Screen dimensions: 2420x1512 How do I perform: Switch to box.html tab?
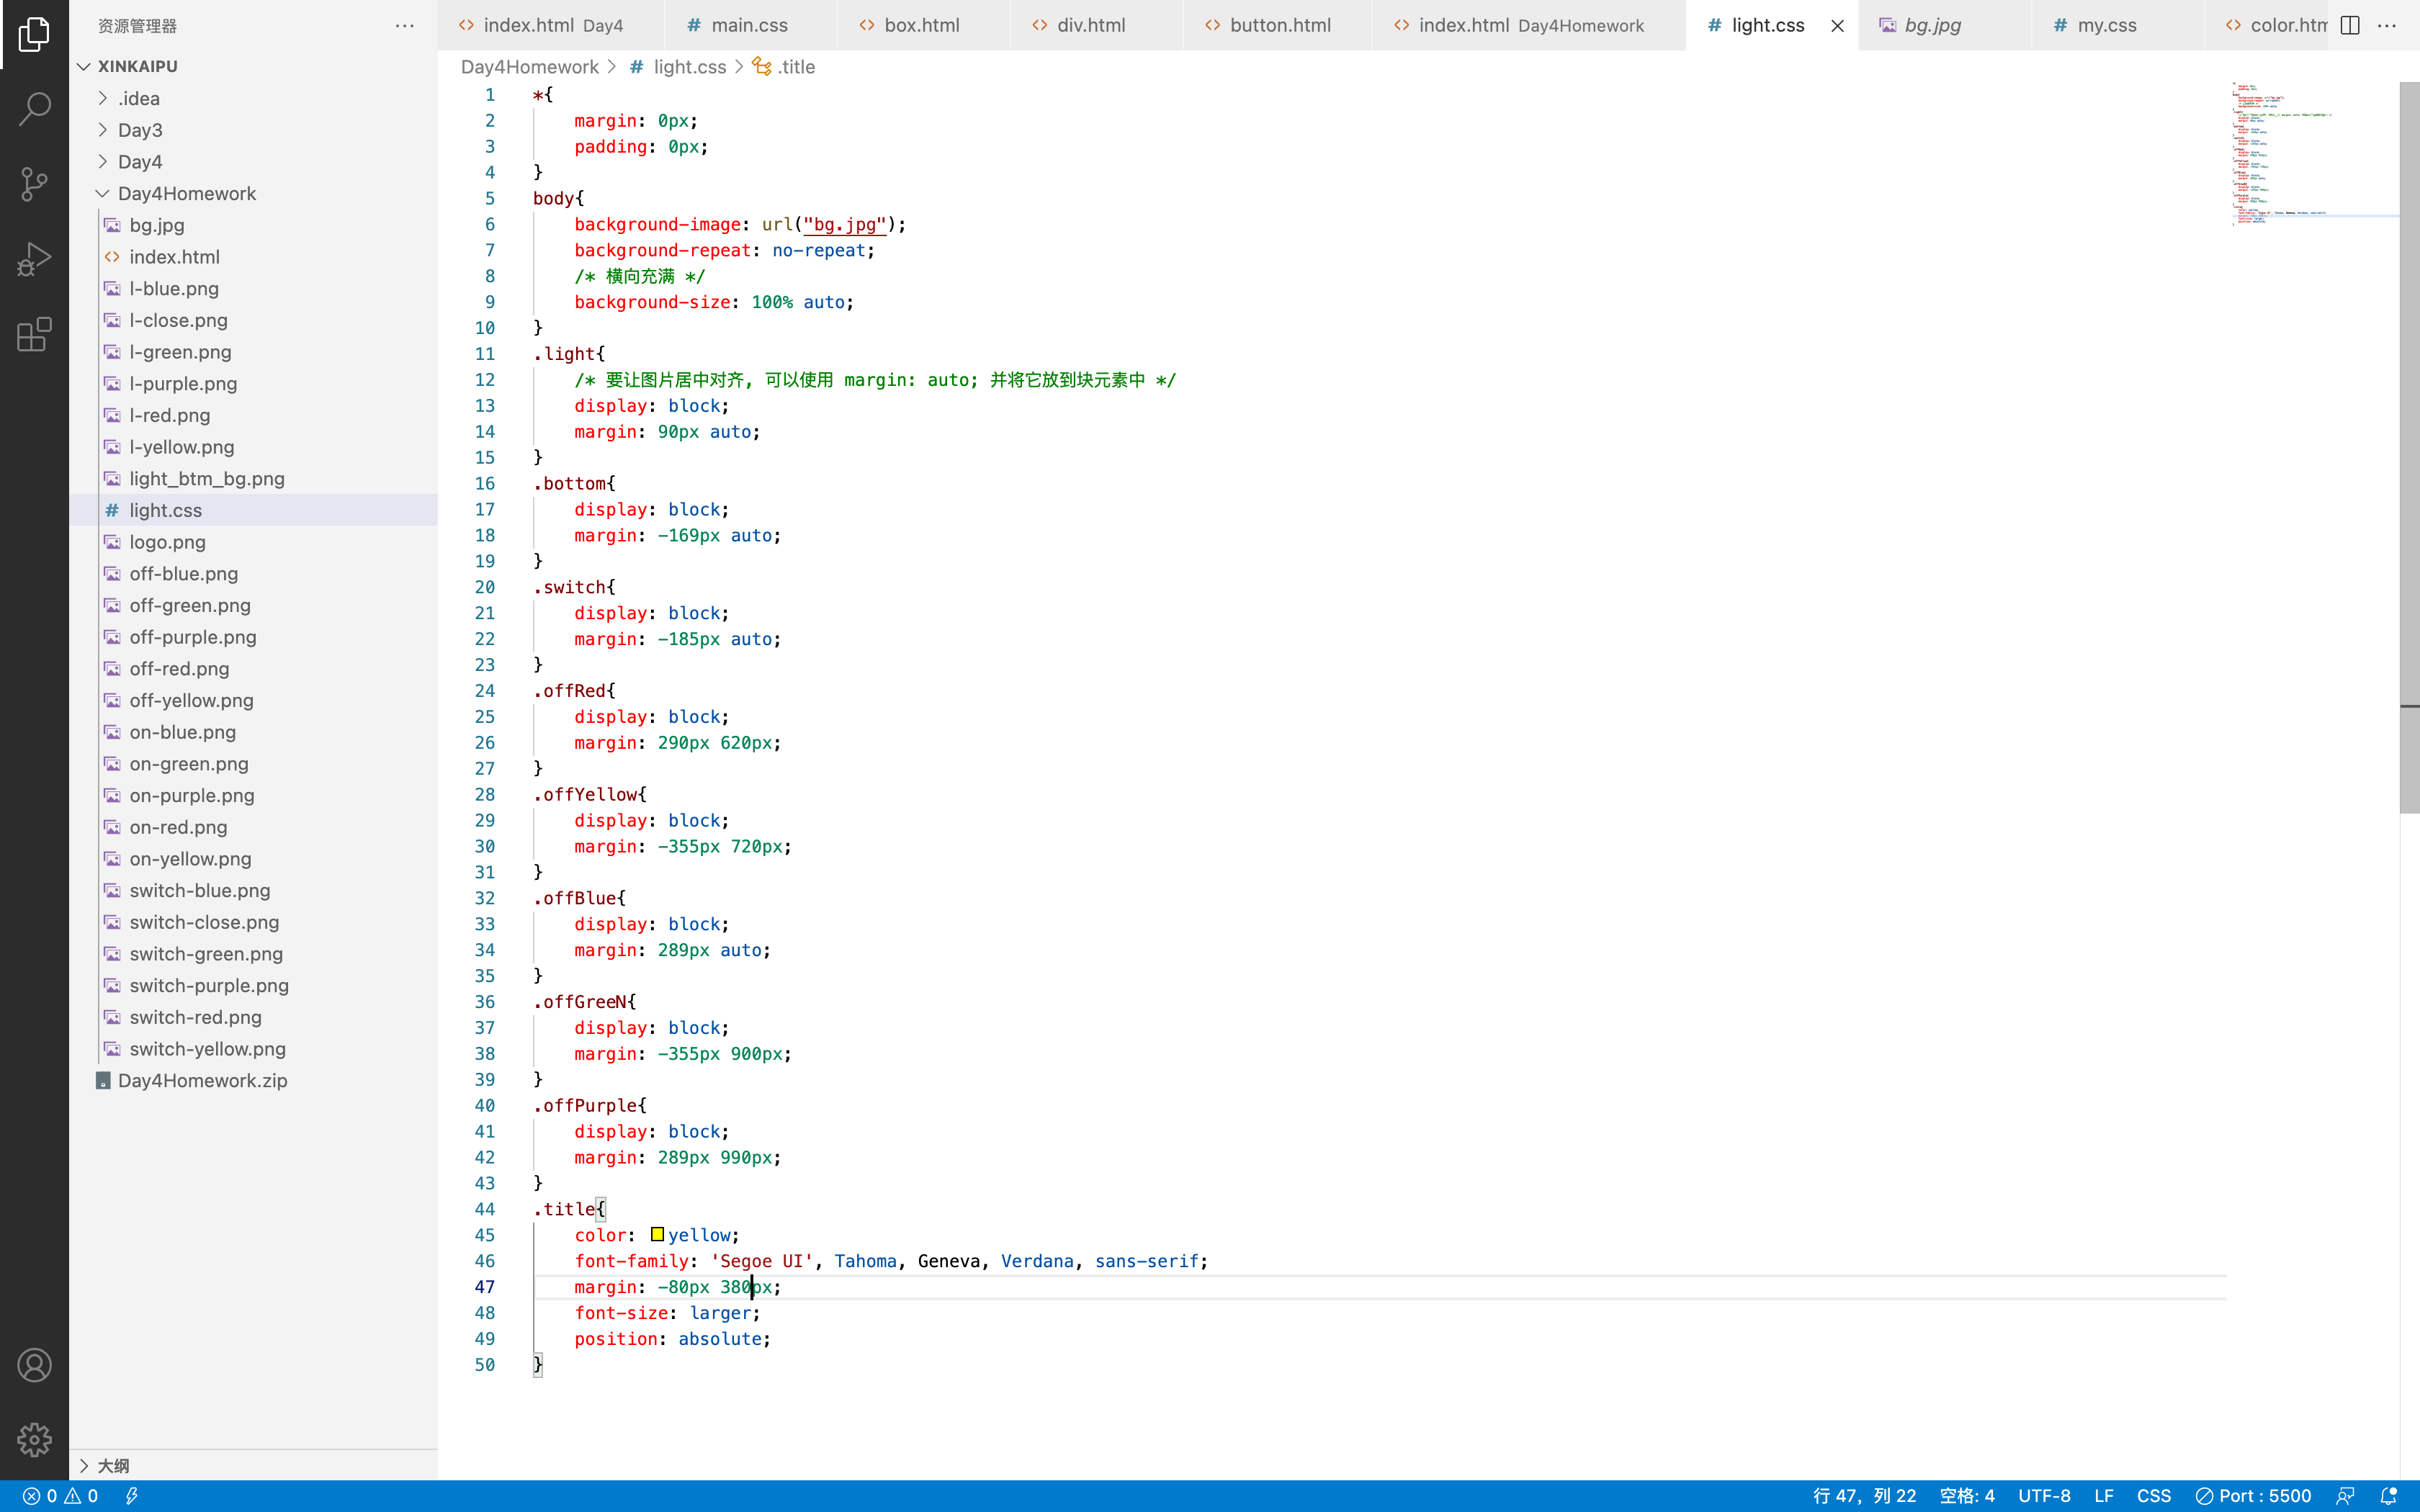click(x=921, y=25)
